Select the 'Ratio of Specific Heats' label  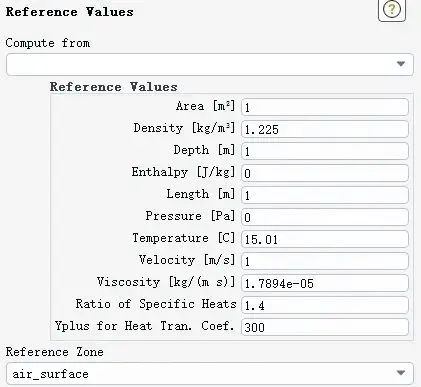(156, 304)
